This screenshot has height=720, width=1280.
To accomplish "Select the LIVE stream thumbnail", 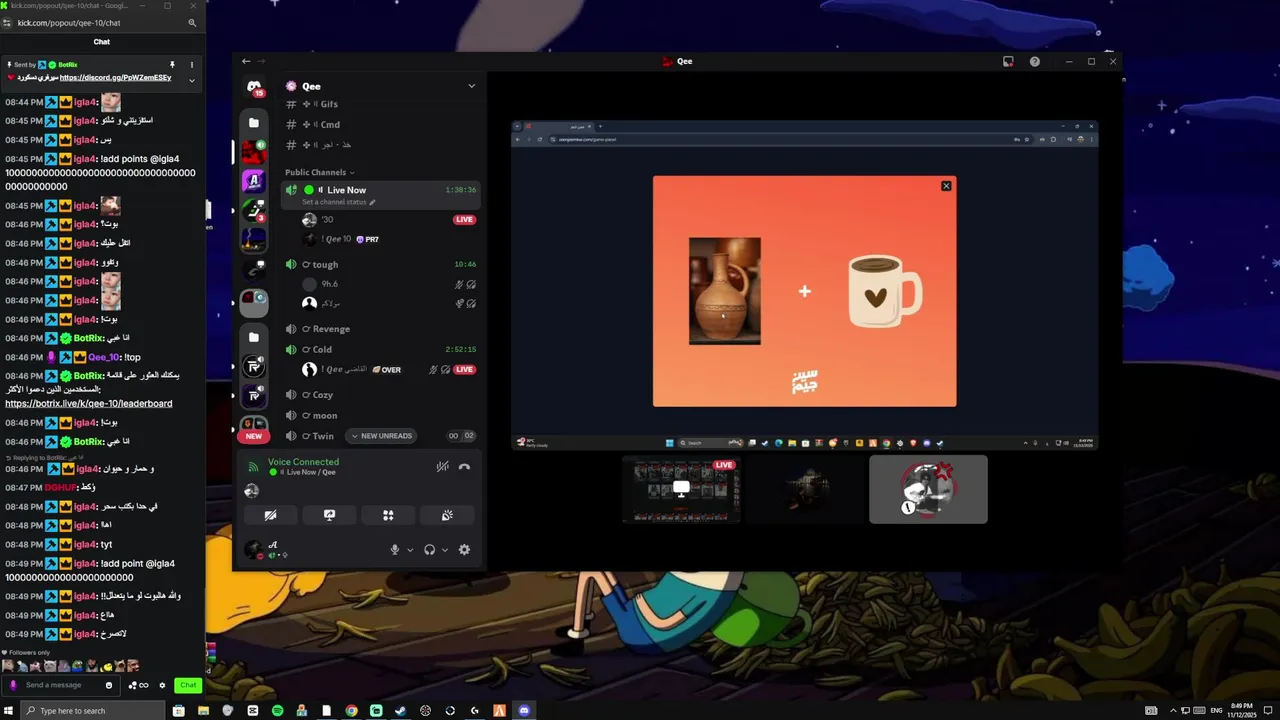I will (682, 489).
